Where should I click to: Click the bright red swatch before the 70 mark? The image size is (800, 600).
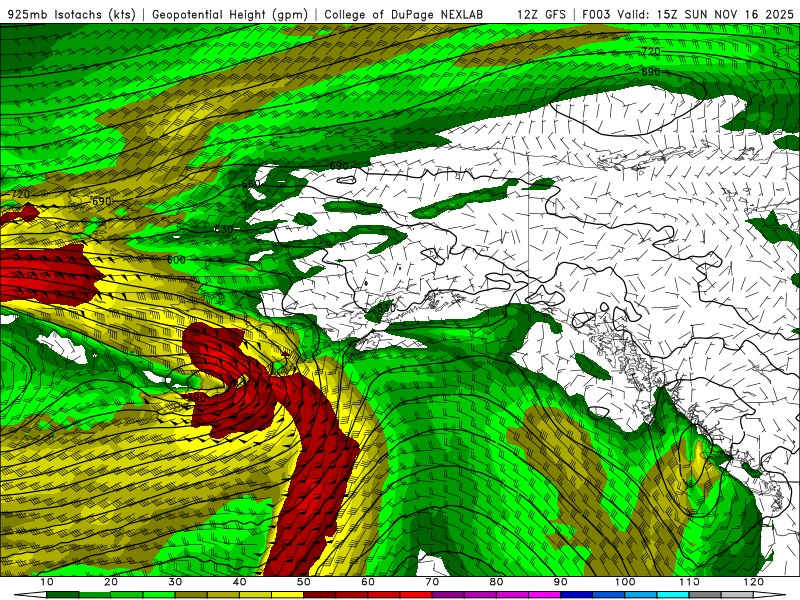coord(416,595)
